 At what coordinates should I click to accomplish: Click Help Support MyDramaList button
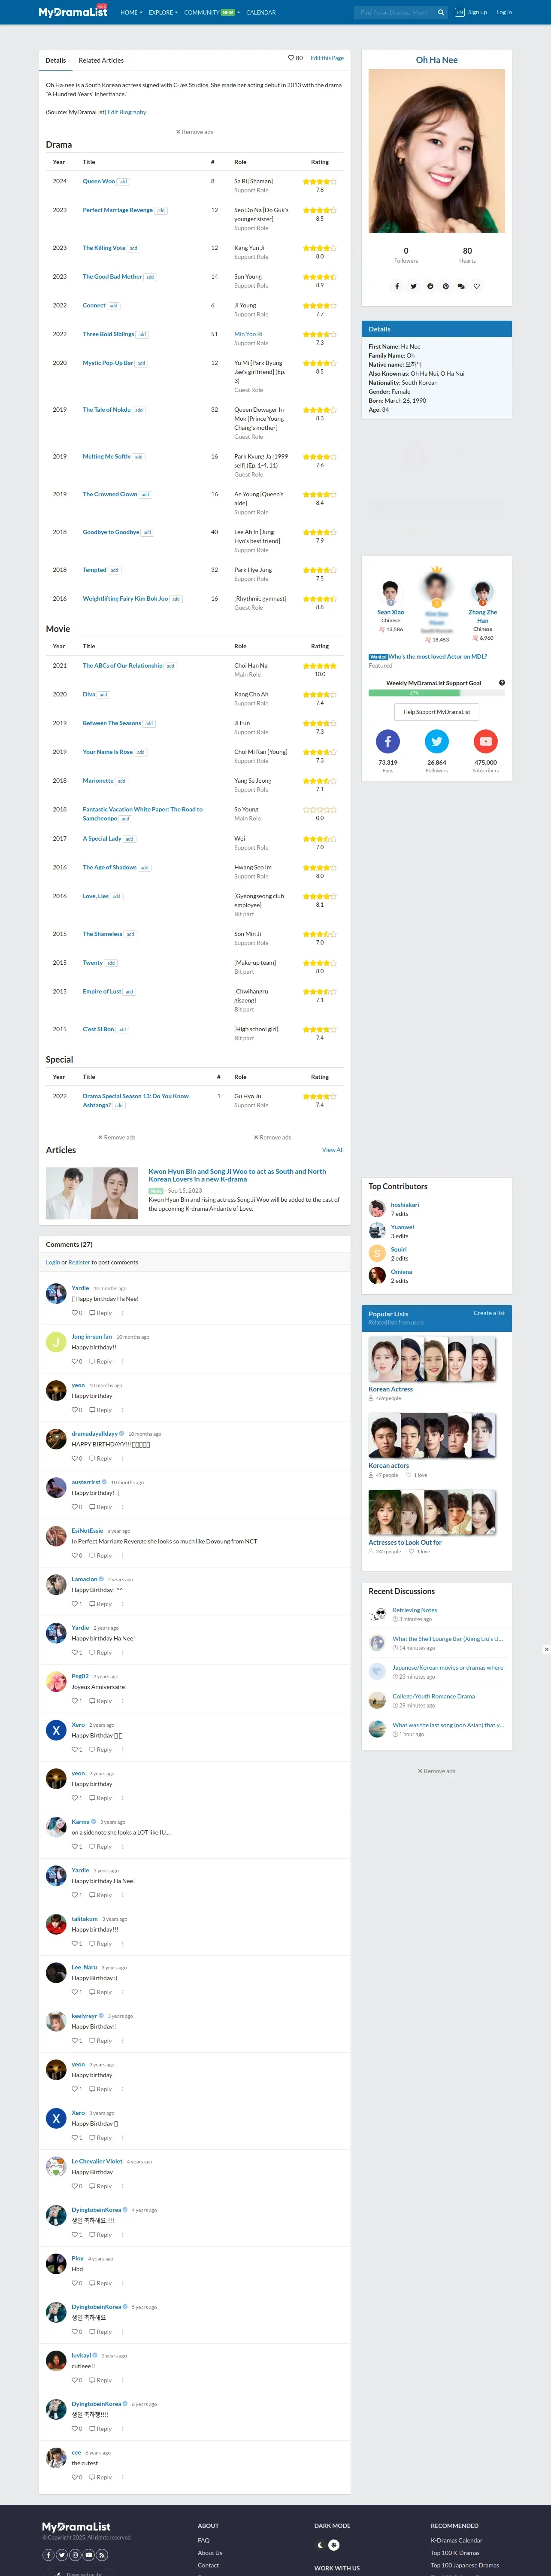(x=437, y=712)
